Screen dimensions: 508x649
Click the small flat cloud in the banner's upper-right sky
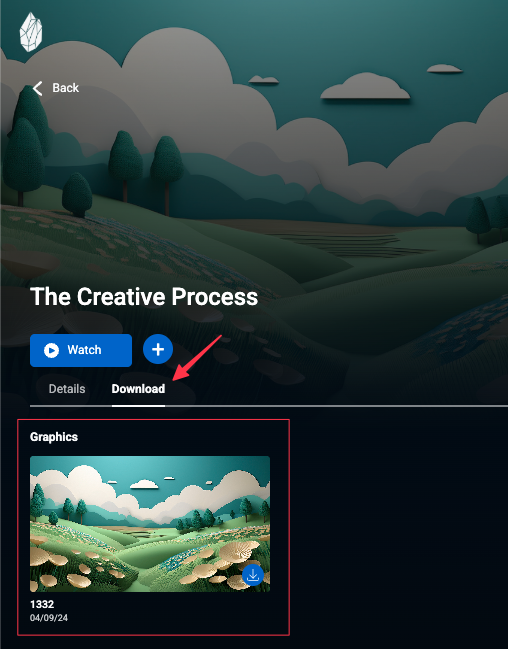(x=444, y=69)
